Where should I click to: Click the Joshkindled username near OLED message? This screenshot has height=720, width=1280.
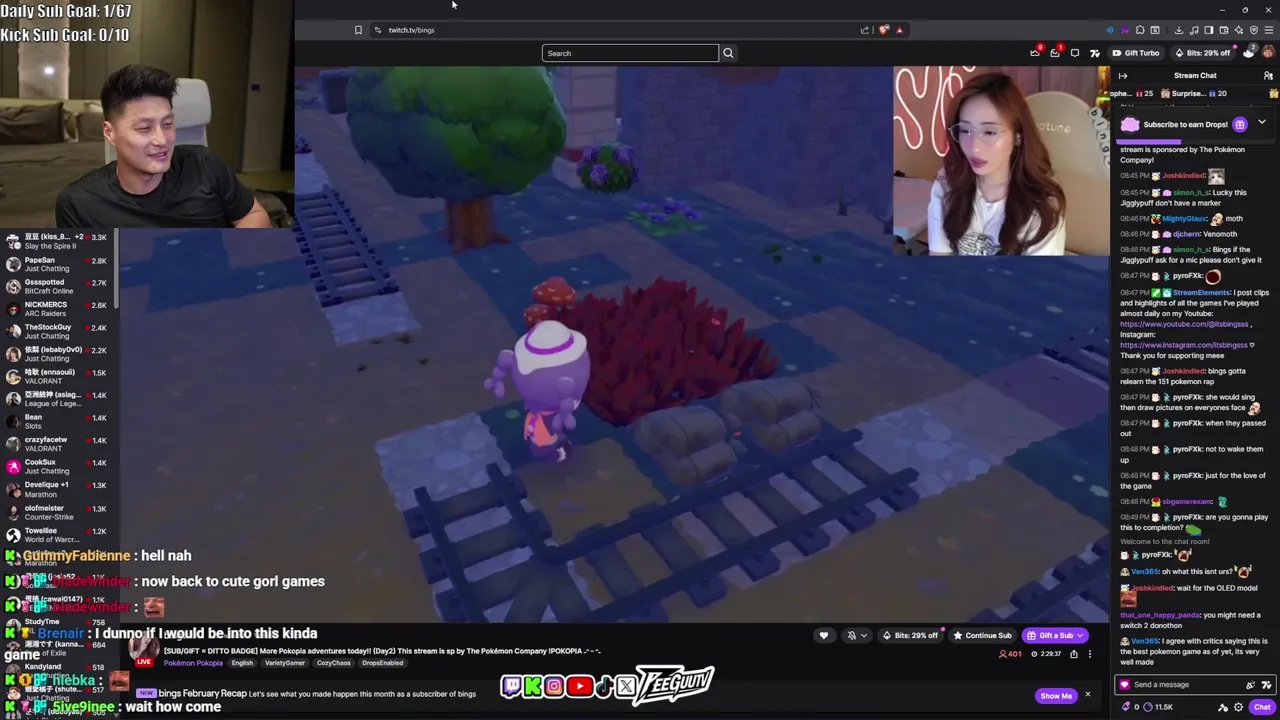(x=1152, y=588)
